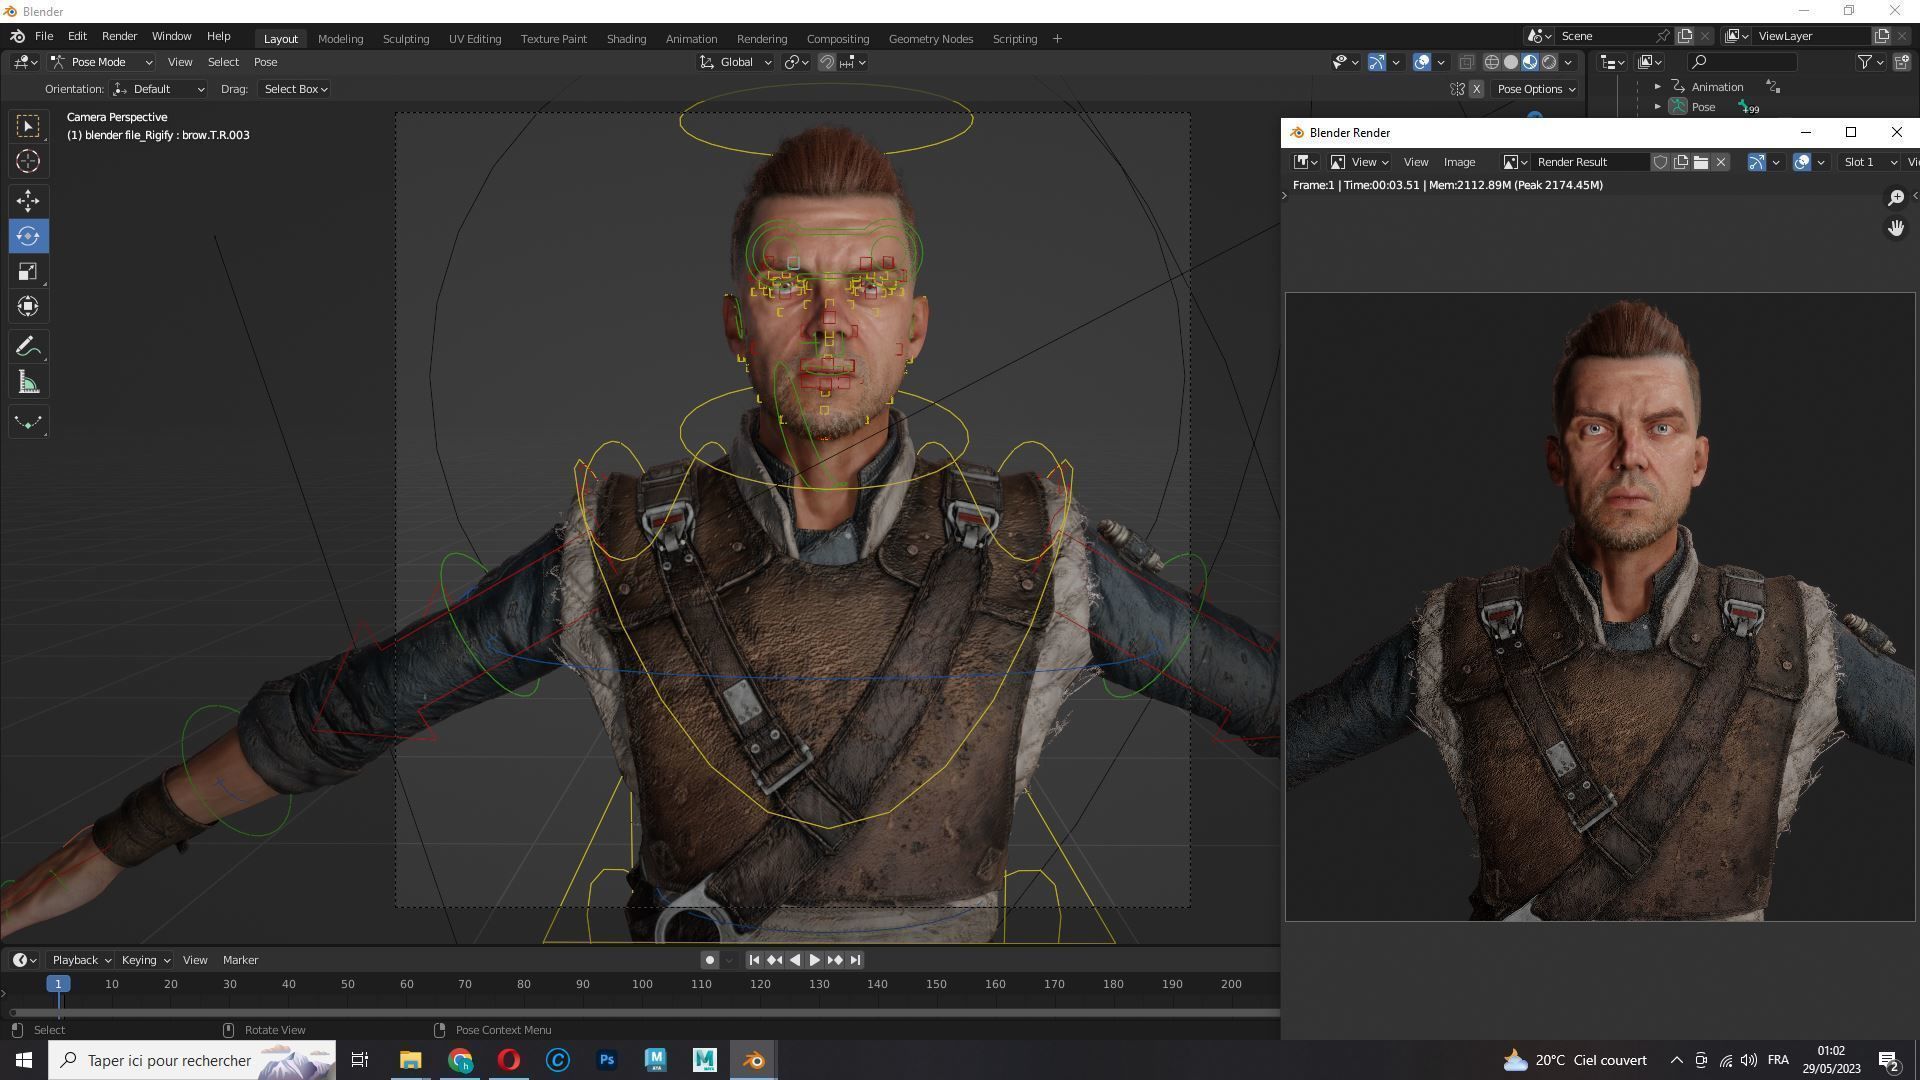Select the Breakdowner pose tool
The width and height of the screenshot is (1920, 1080).
click(28, 422)
